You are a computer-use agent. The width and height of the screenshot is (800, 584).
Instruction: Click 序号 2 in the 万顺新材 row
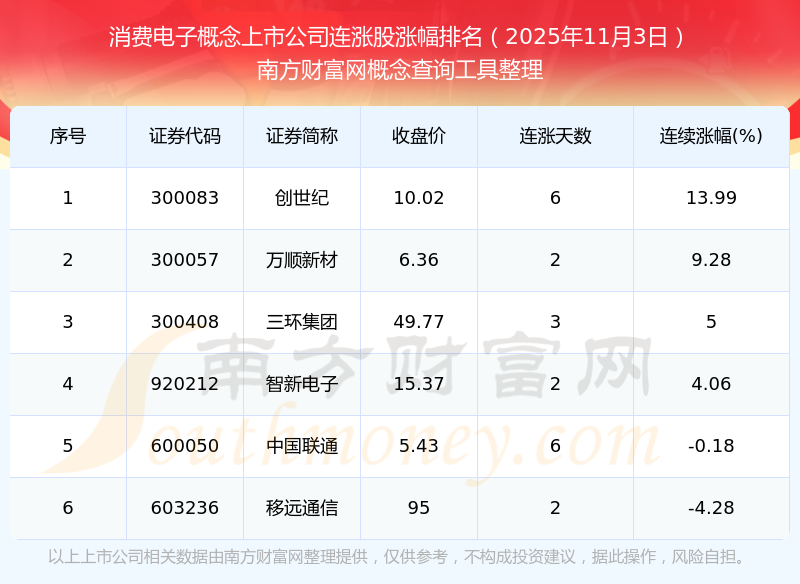[x=68, y=260]
